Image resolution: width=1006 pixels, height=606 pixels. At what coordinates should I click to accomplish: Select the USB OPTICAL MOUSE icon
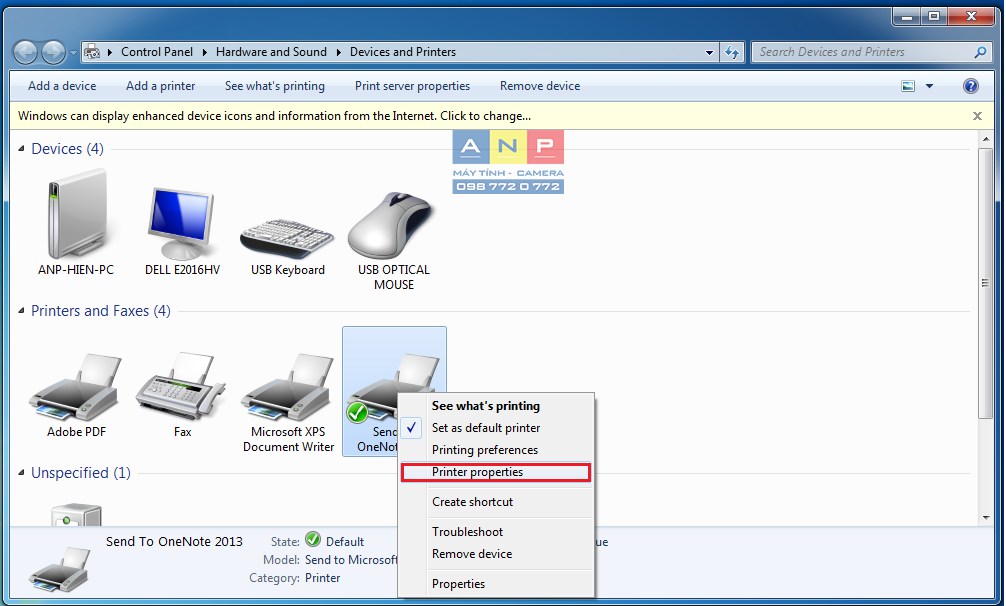click(x=392, y=226)
